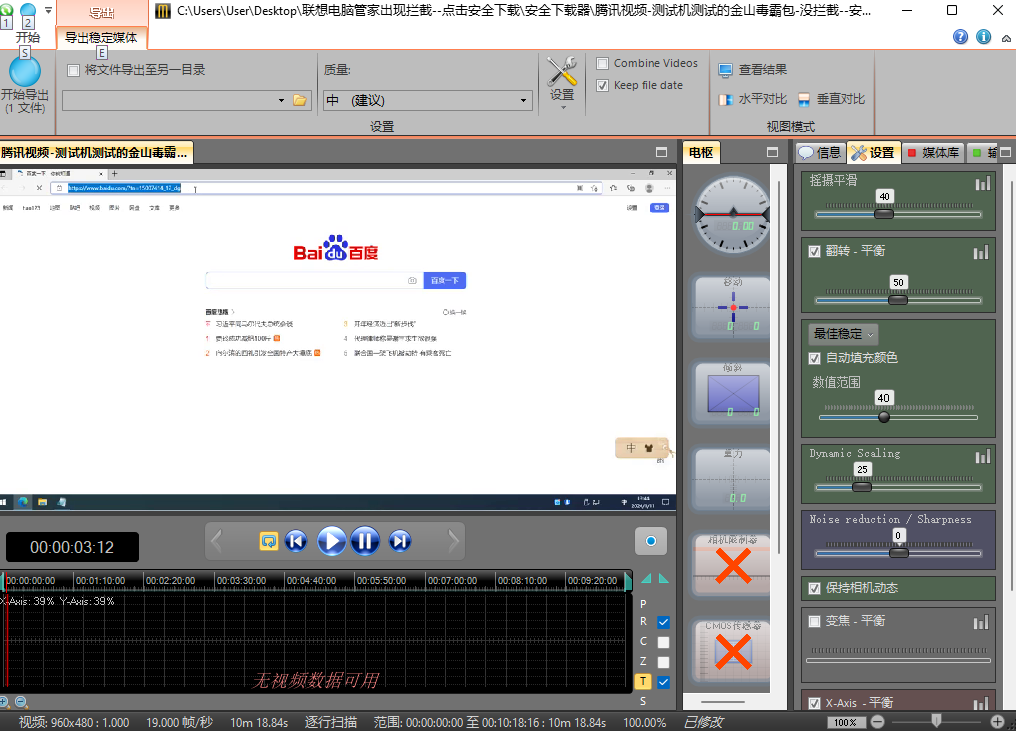Select the armature (电枢) tab
Viewport: 1016px width, 731px height.
(701, 153)
